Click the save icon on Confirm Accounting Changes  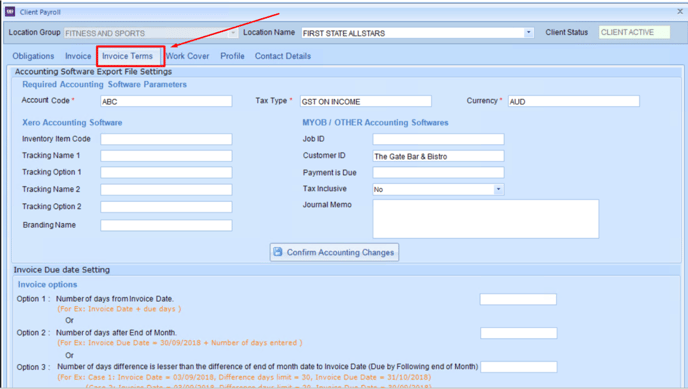(x=278, y=252)
